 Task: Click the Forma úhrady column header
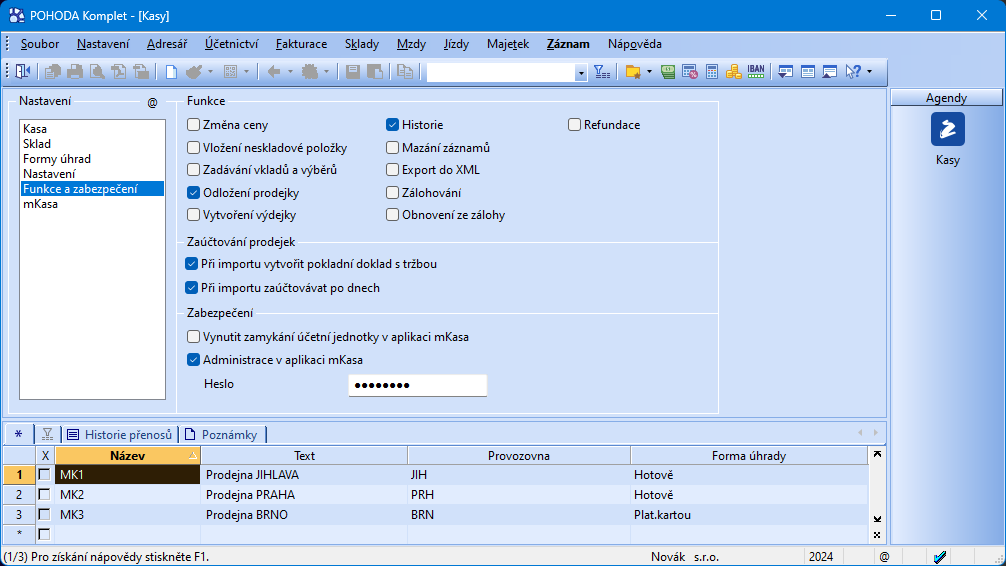point(749,456)
